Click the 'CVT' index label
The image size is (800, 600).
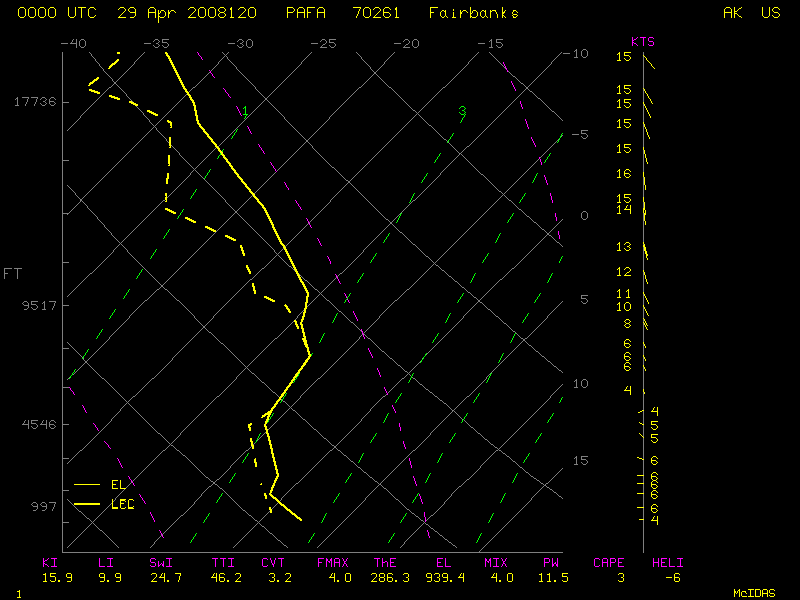273,563
